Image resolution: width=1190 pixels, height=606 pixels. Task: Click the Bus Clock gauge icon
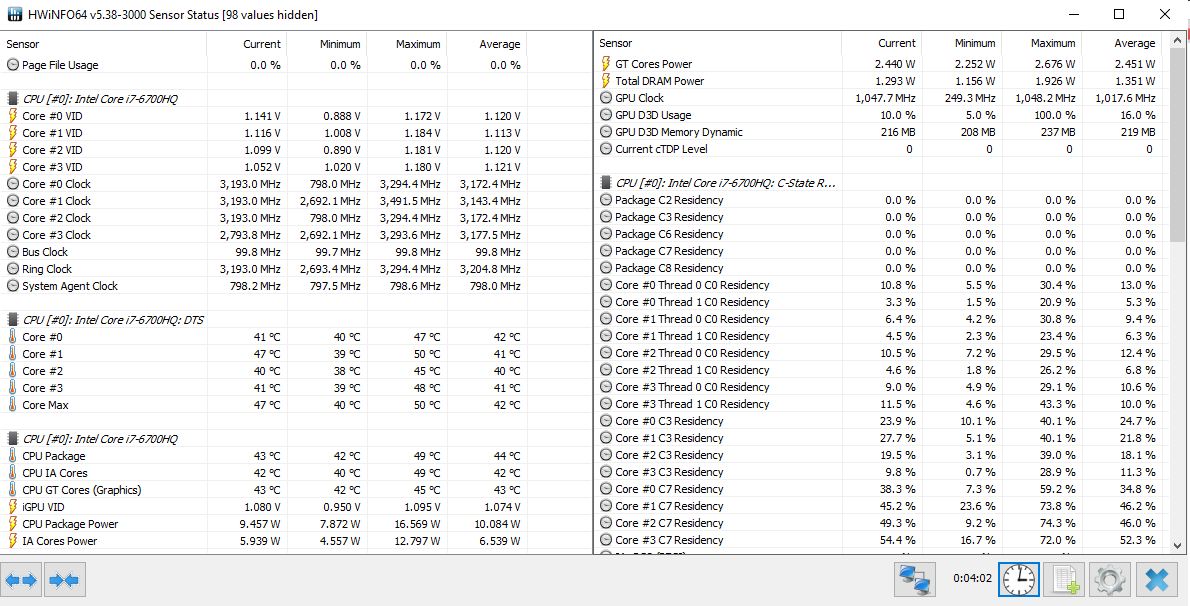pos(13,252)
